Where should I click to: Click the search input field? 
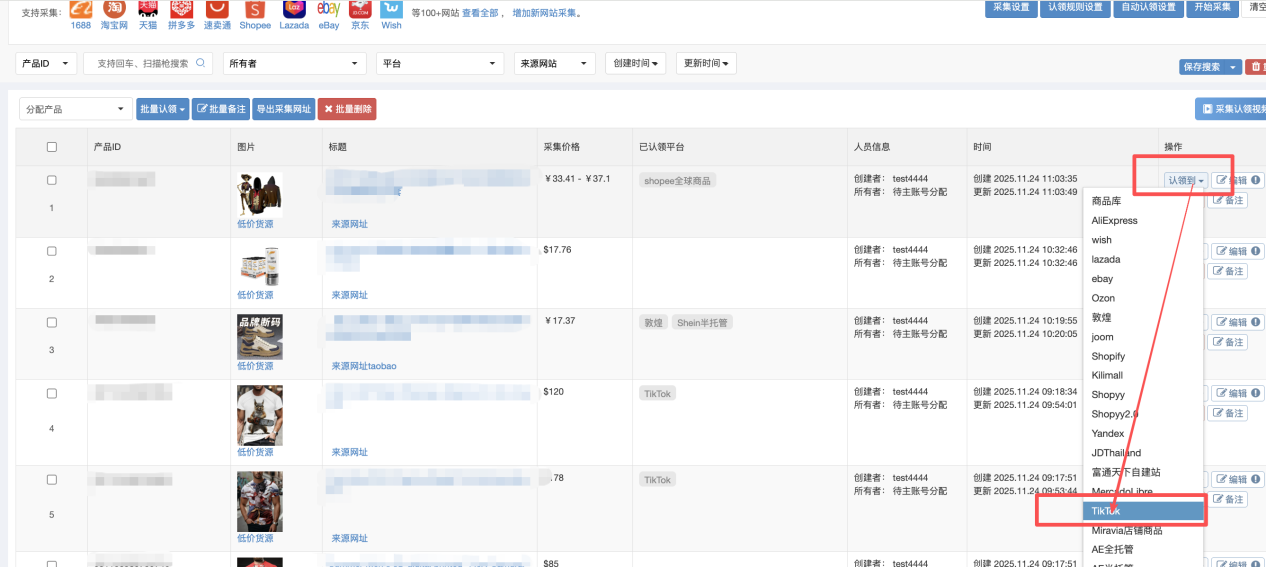141,63
